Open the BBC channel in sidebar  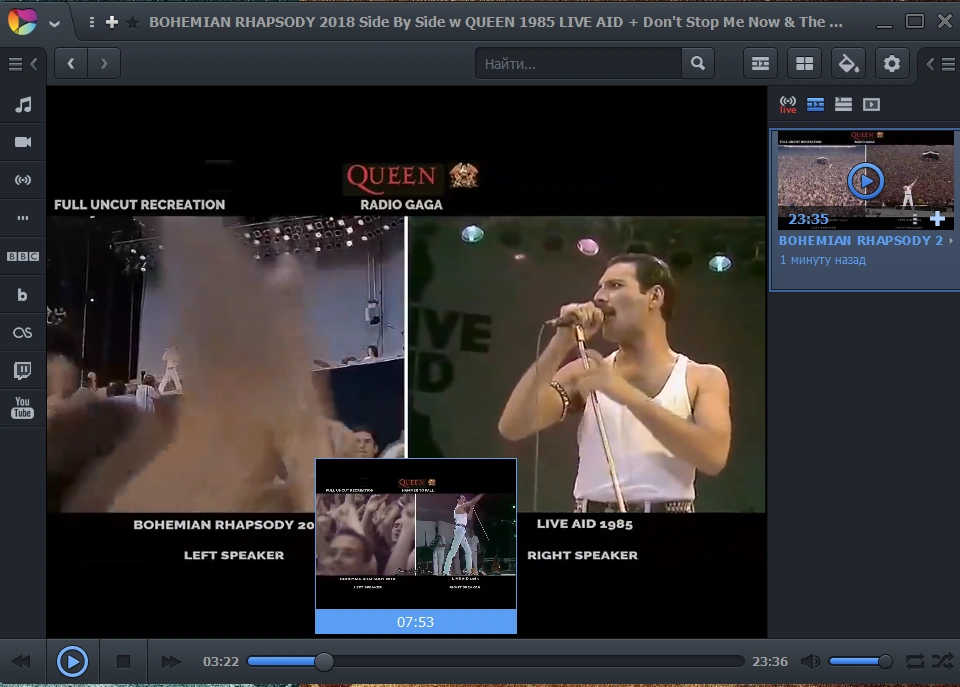(23, 257)
